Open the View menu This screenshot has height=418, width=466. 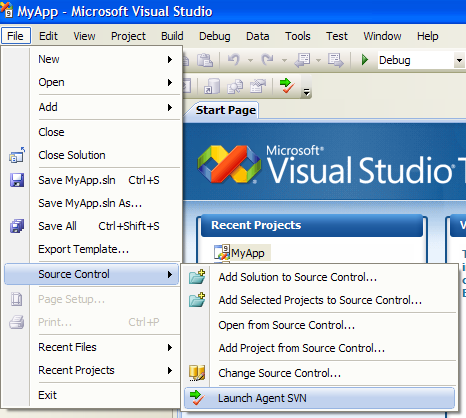(84, 36)
